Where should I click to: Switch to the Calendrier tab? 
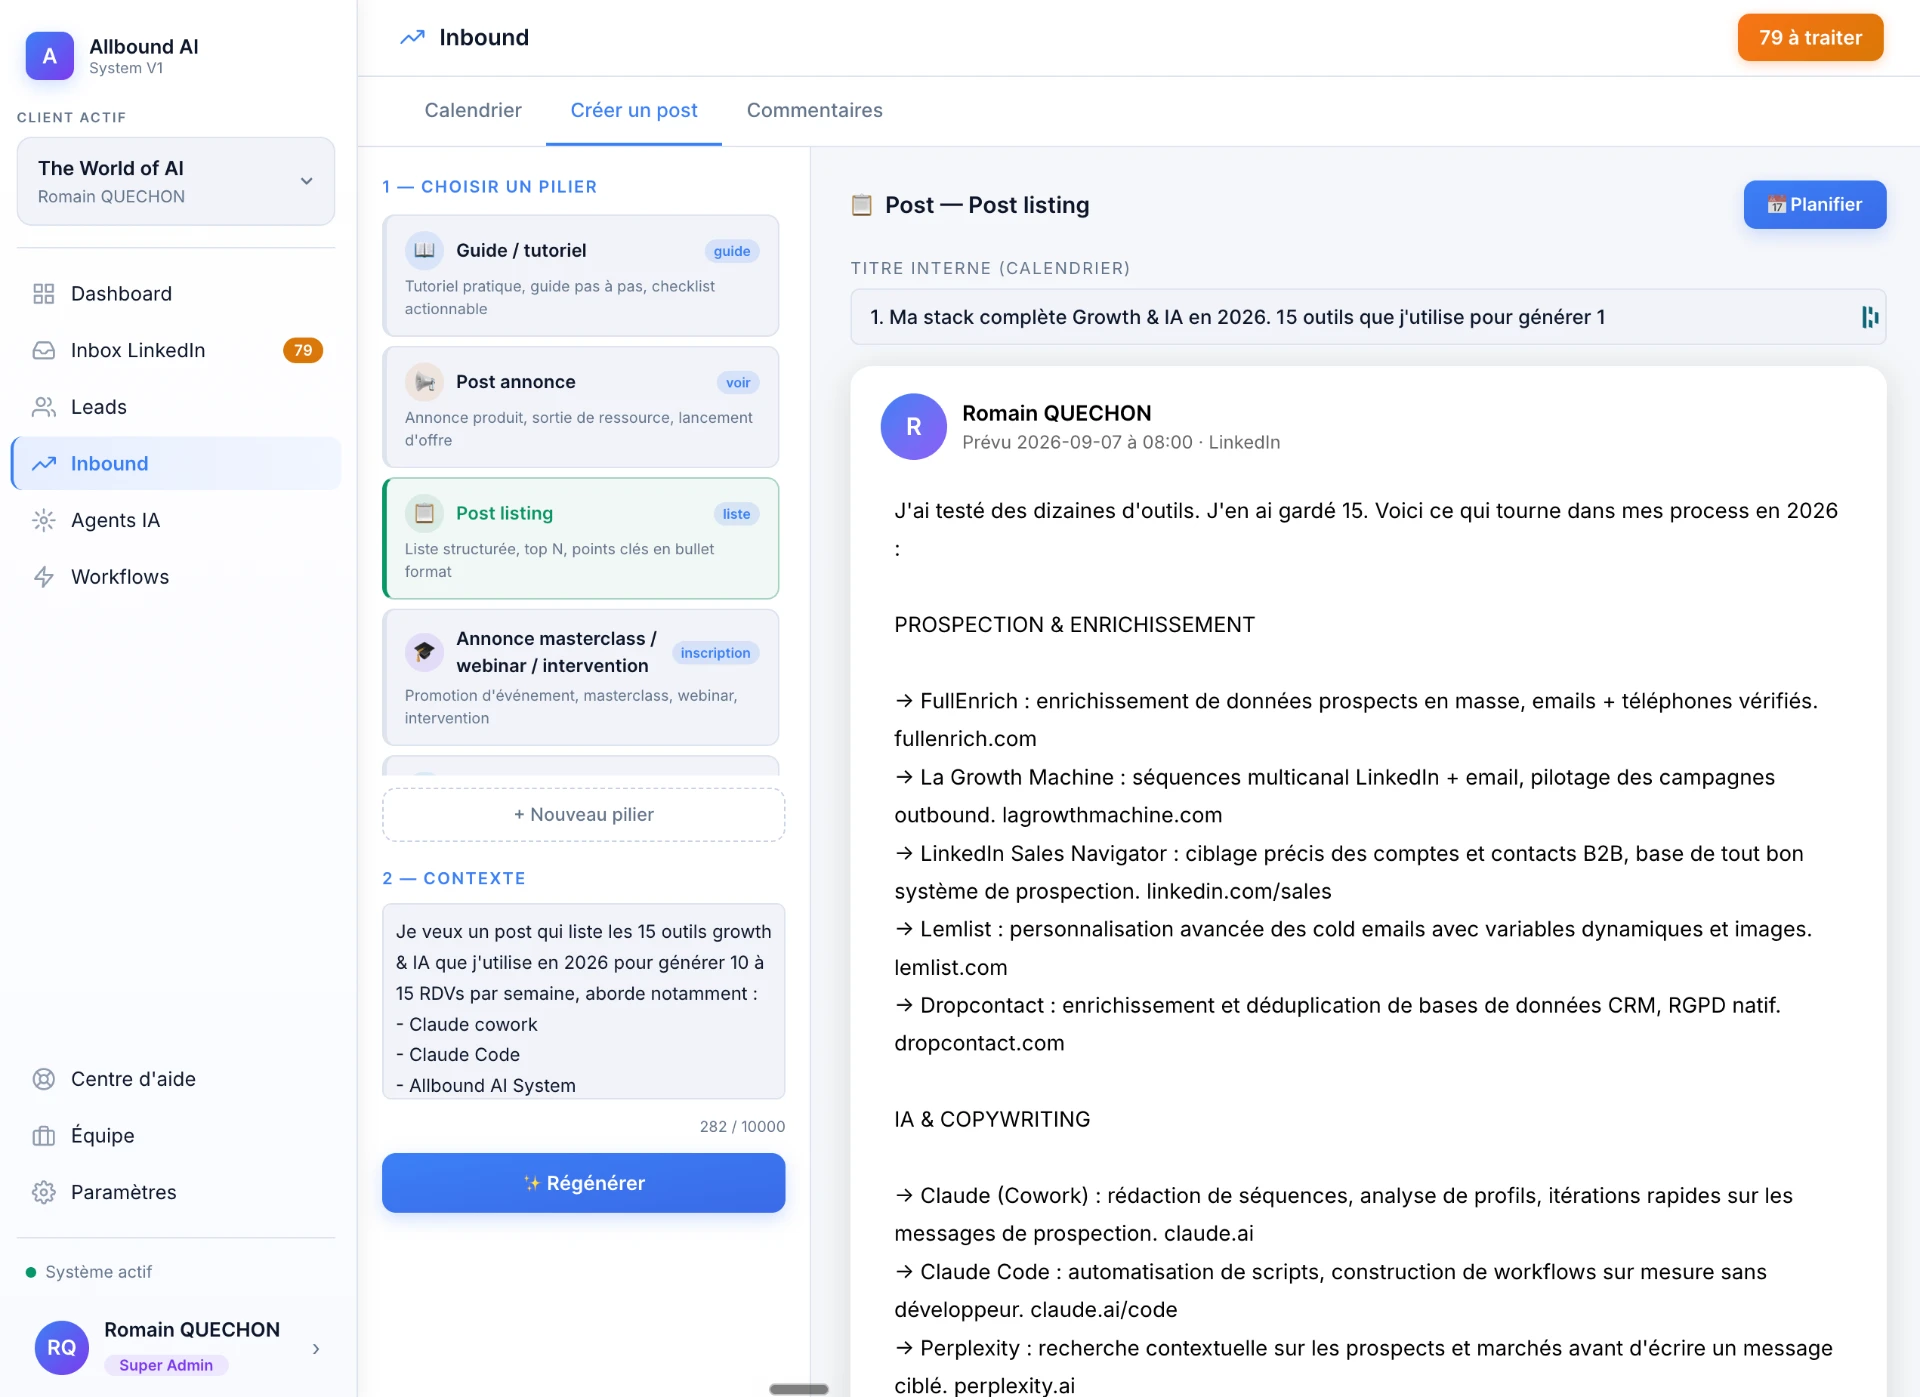coord(473,110)
